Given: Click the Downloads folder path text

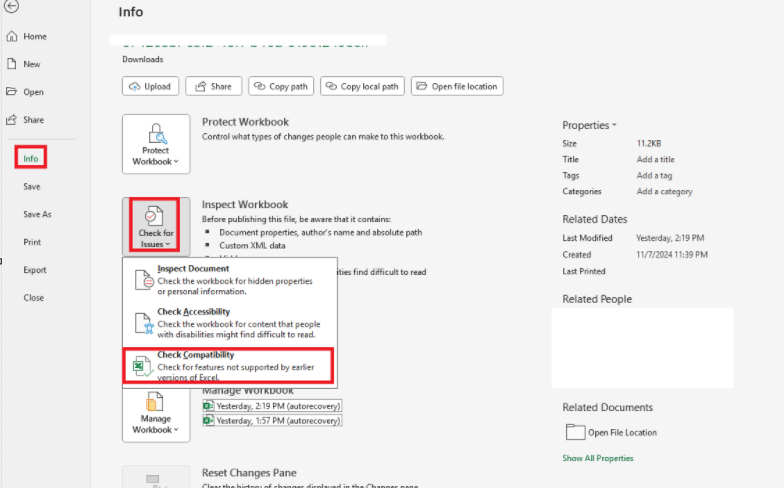Looking at the screenshot, I should tap(142, 59).
